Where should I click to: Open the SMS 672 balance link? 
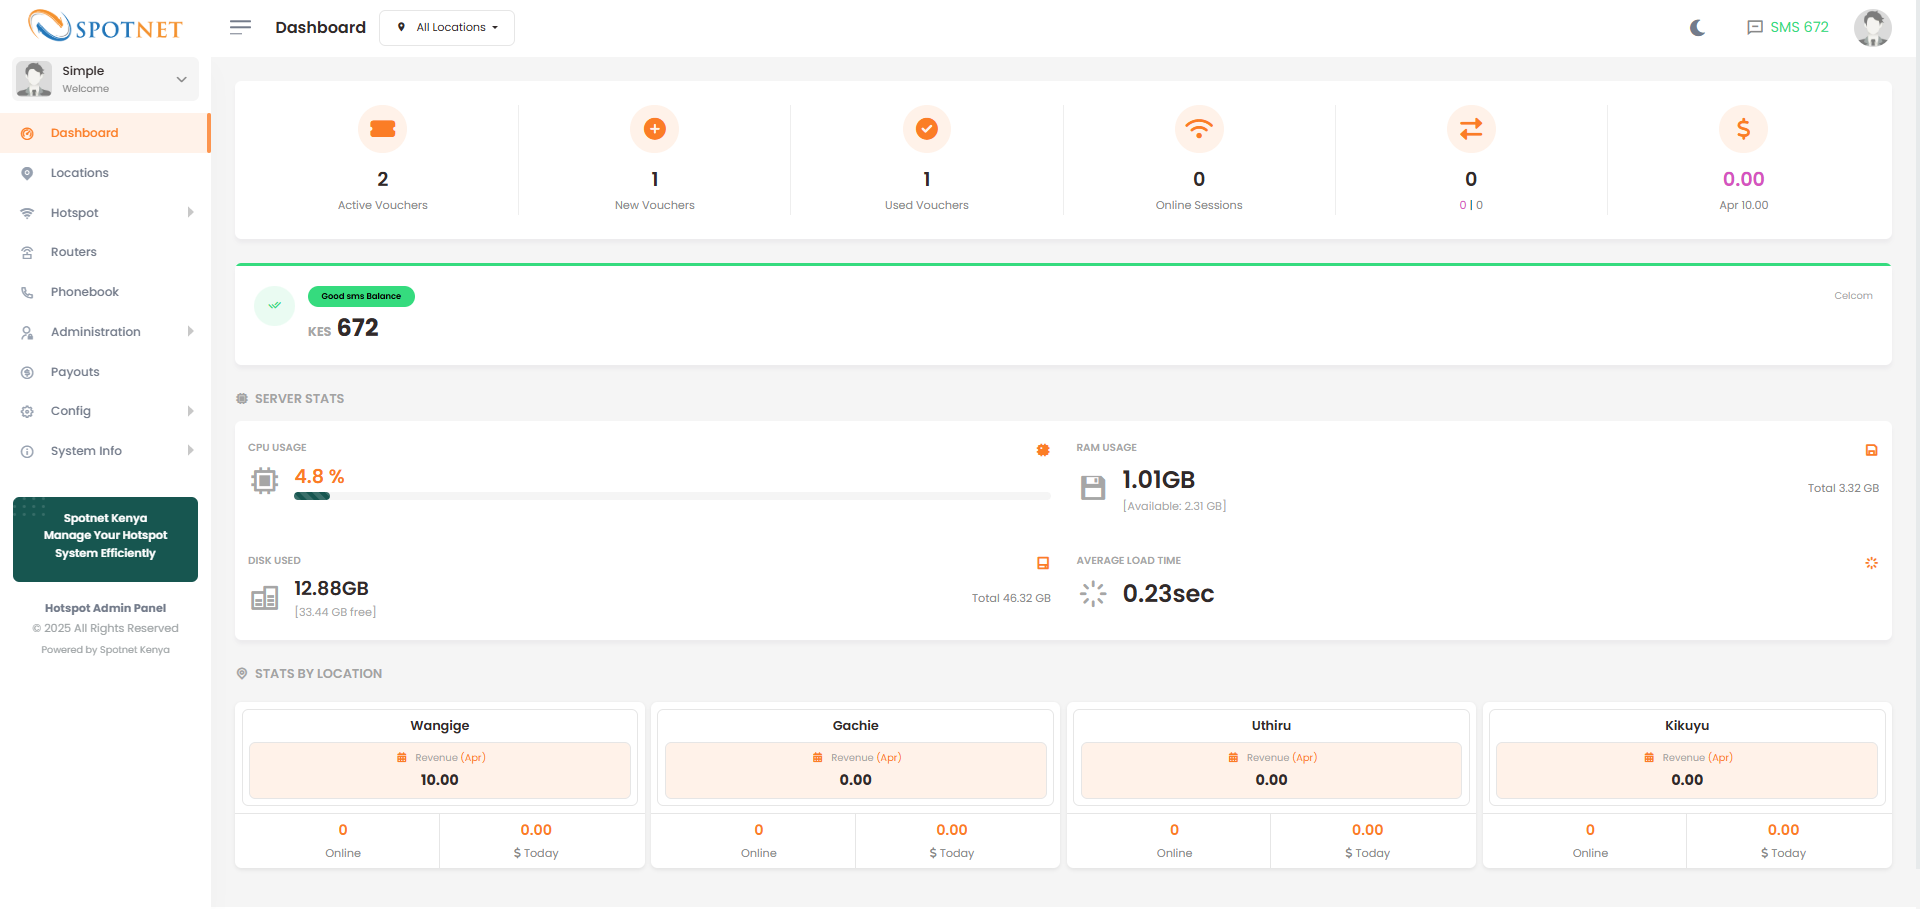(x=1787, y=27)
